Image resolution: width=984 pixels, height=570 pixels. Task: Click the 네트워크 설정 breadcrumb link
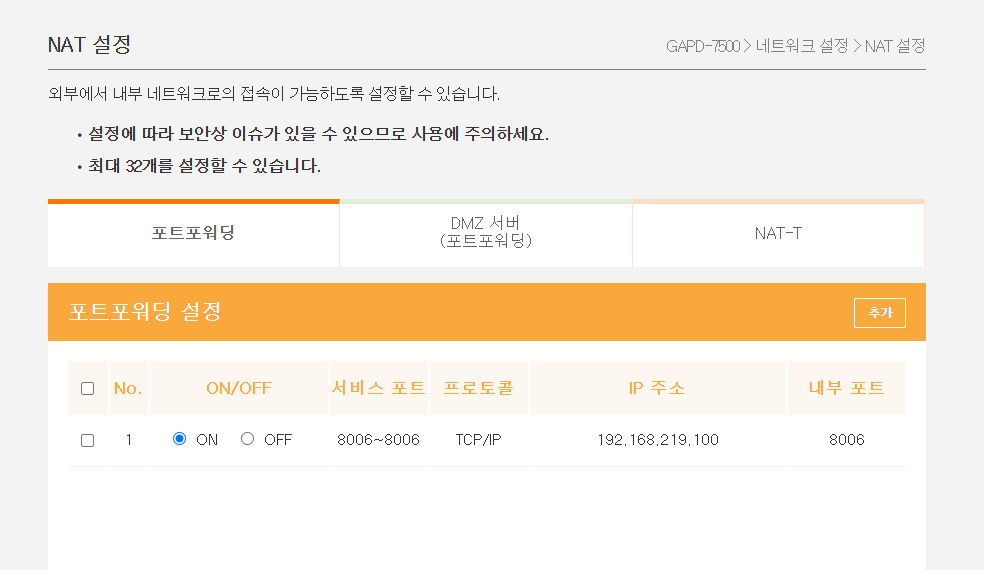(x=801, y=46)
